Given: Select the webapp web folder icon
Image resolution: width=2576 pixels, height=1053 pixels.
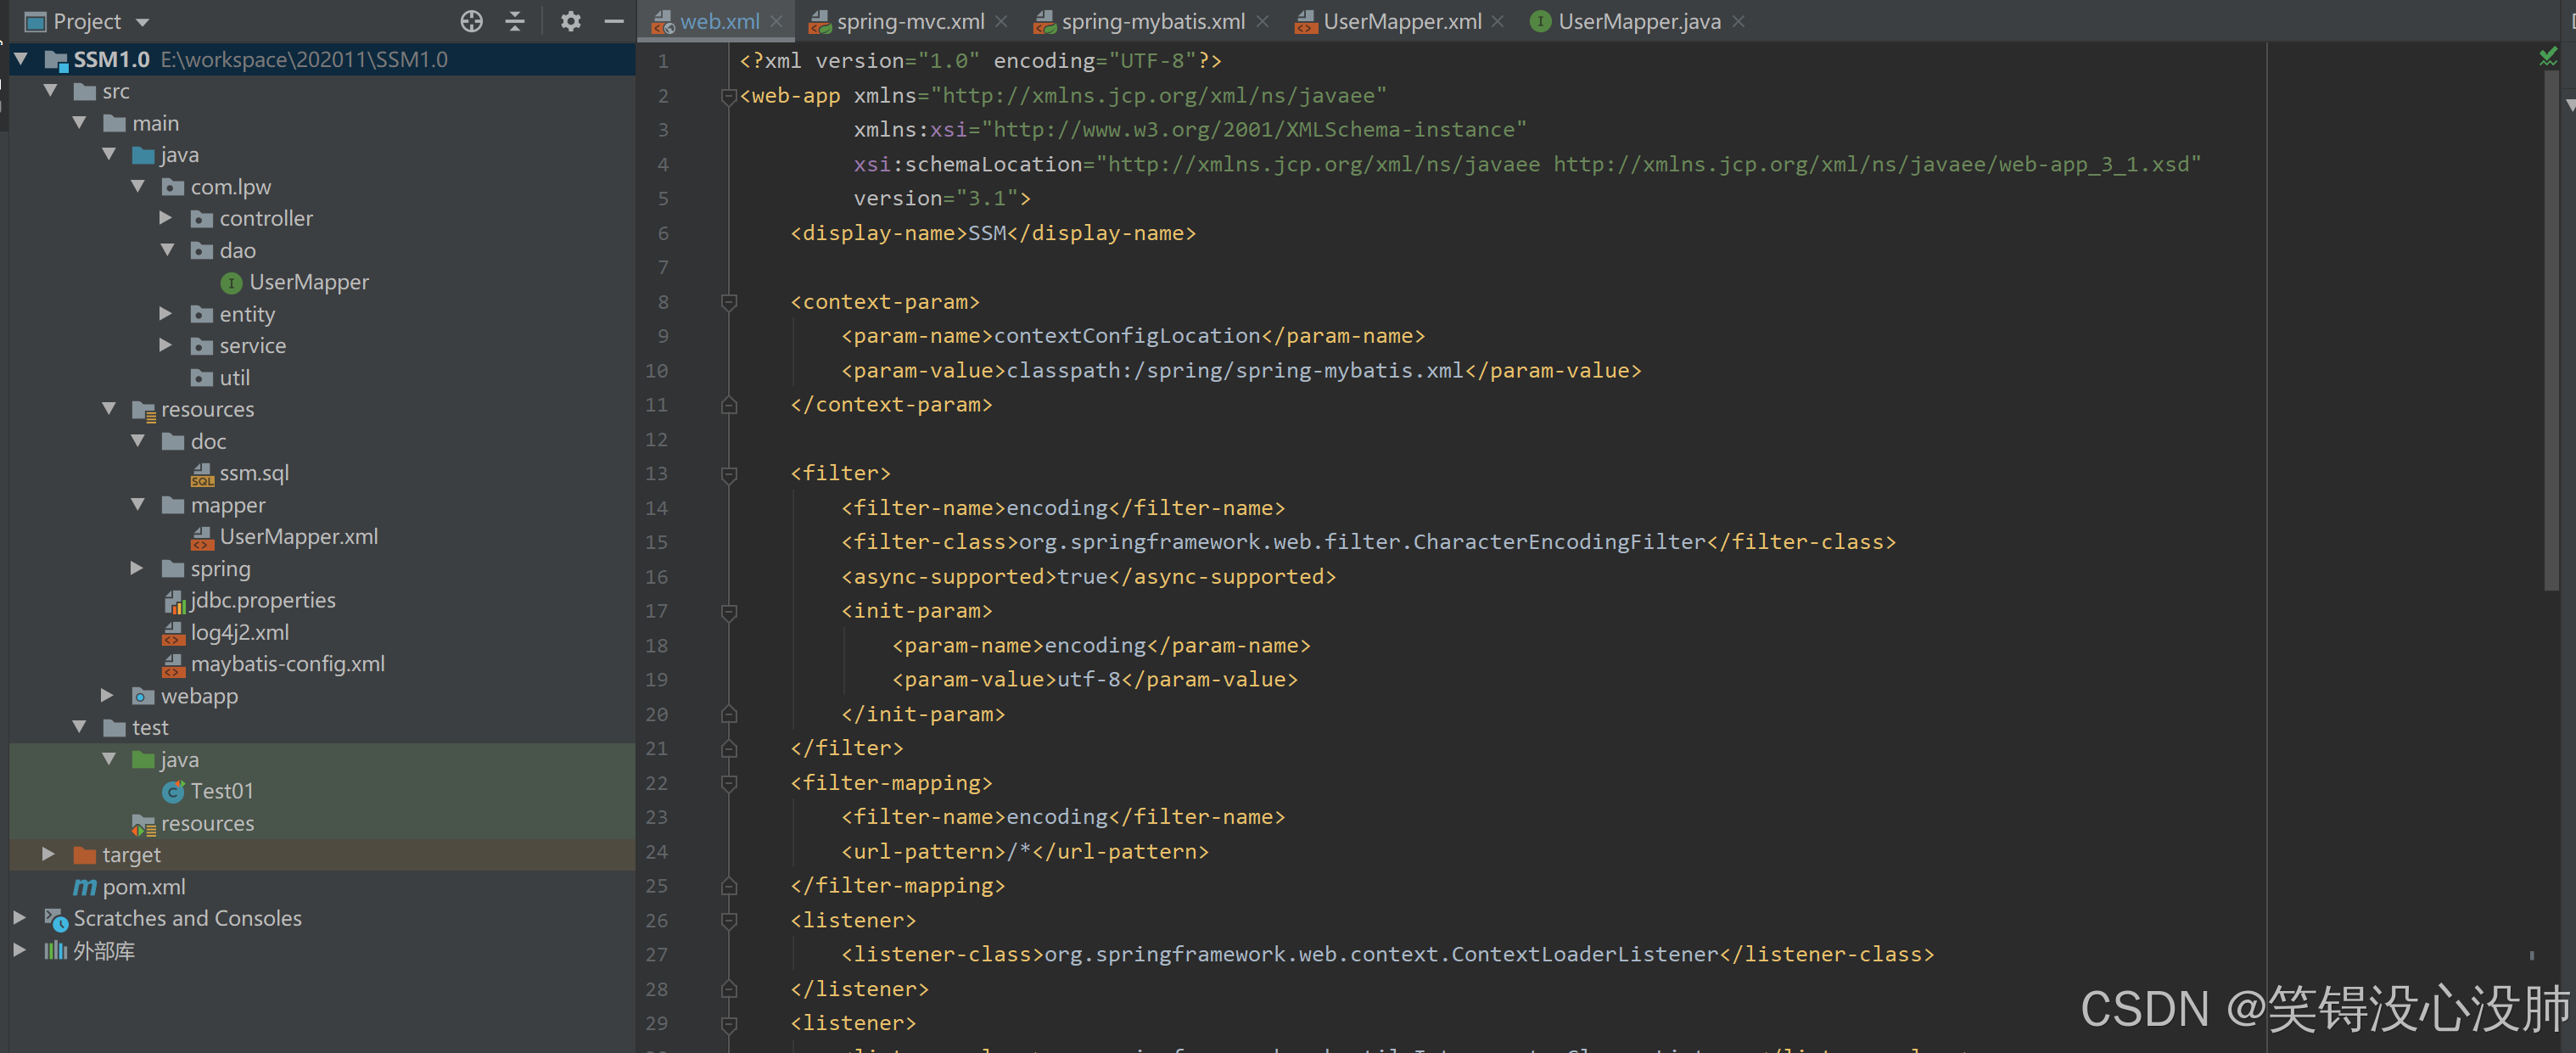Looking at the screenshot, I should 144,696.
